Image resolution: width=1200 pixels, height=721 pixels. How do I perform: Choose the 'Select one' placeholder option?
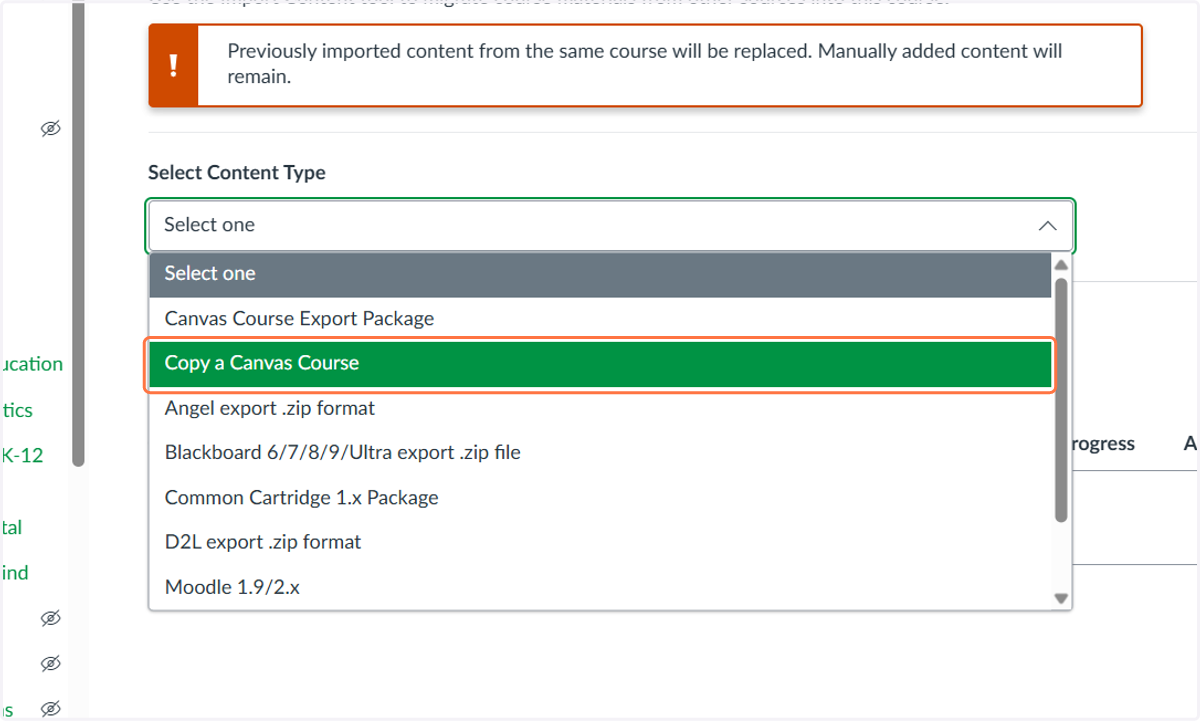coord(600,274)
